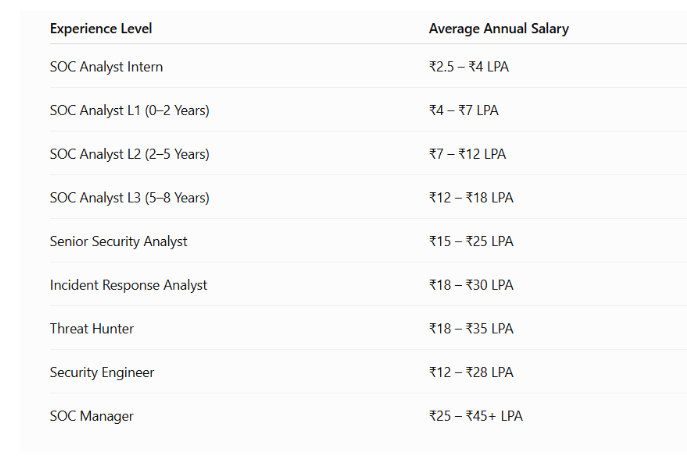The height and width of the screenshot is (466, 687).
Task: Select the Threat Hunter row label
Action: 92,328
